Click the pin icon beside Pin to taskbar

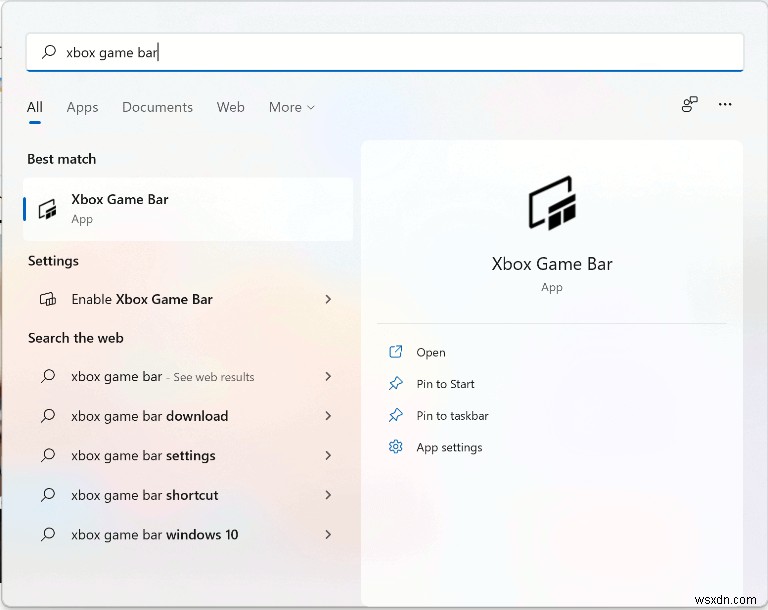(x=395, y=415)
